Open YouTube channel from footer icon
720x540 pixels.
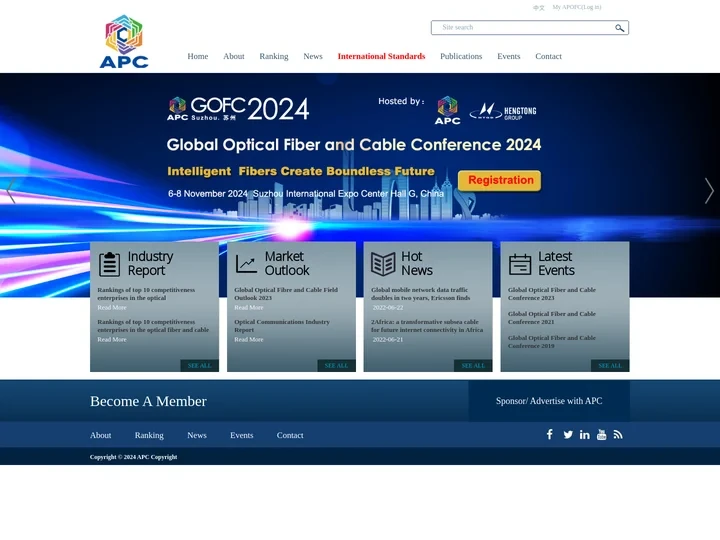602,434
